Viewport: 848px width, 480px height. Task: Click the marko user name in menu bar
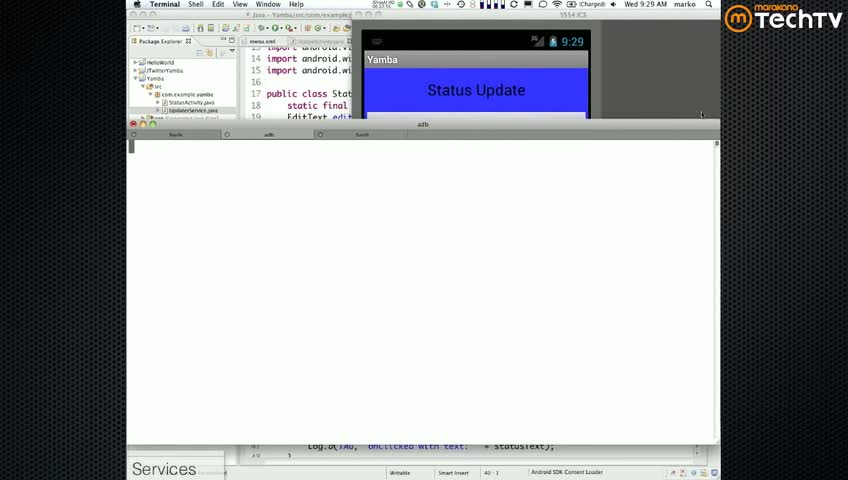(x=685, y=4)
